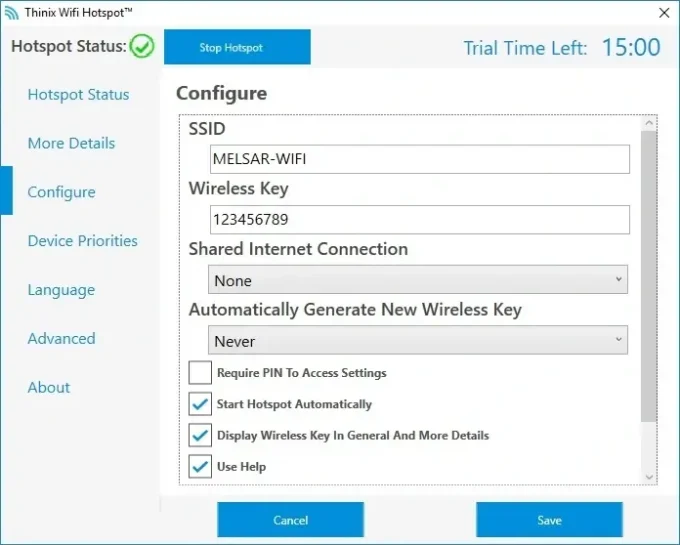Toggle Display Wireless Key In General checkbox
680x545 pixels.
point(200,435)
